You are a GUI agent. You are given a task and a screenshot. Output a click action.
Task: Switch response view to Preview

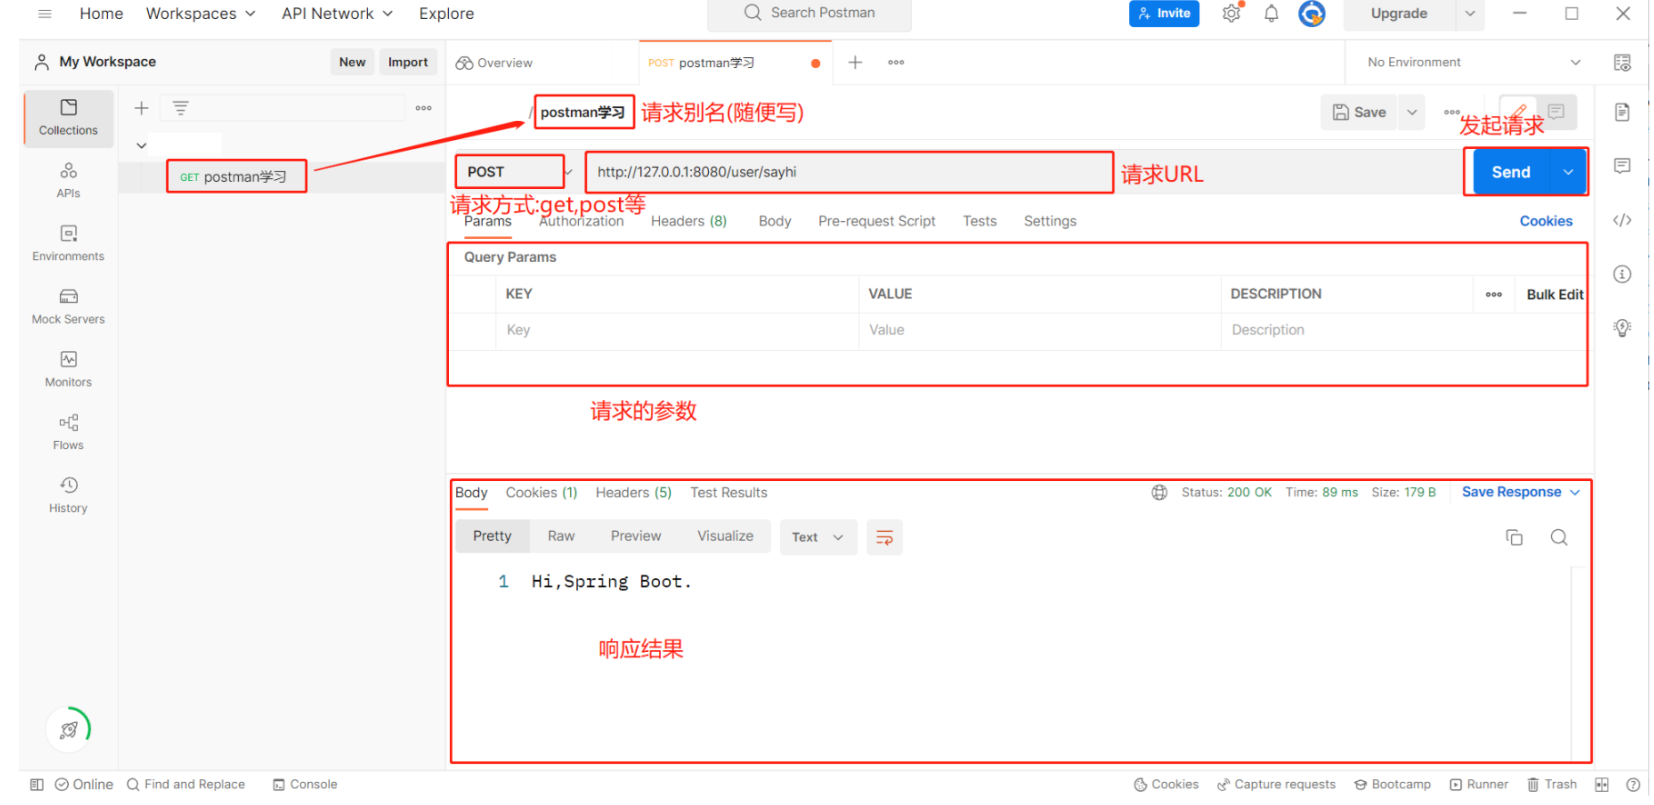pyautogui.click(x=635, y=536)
